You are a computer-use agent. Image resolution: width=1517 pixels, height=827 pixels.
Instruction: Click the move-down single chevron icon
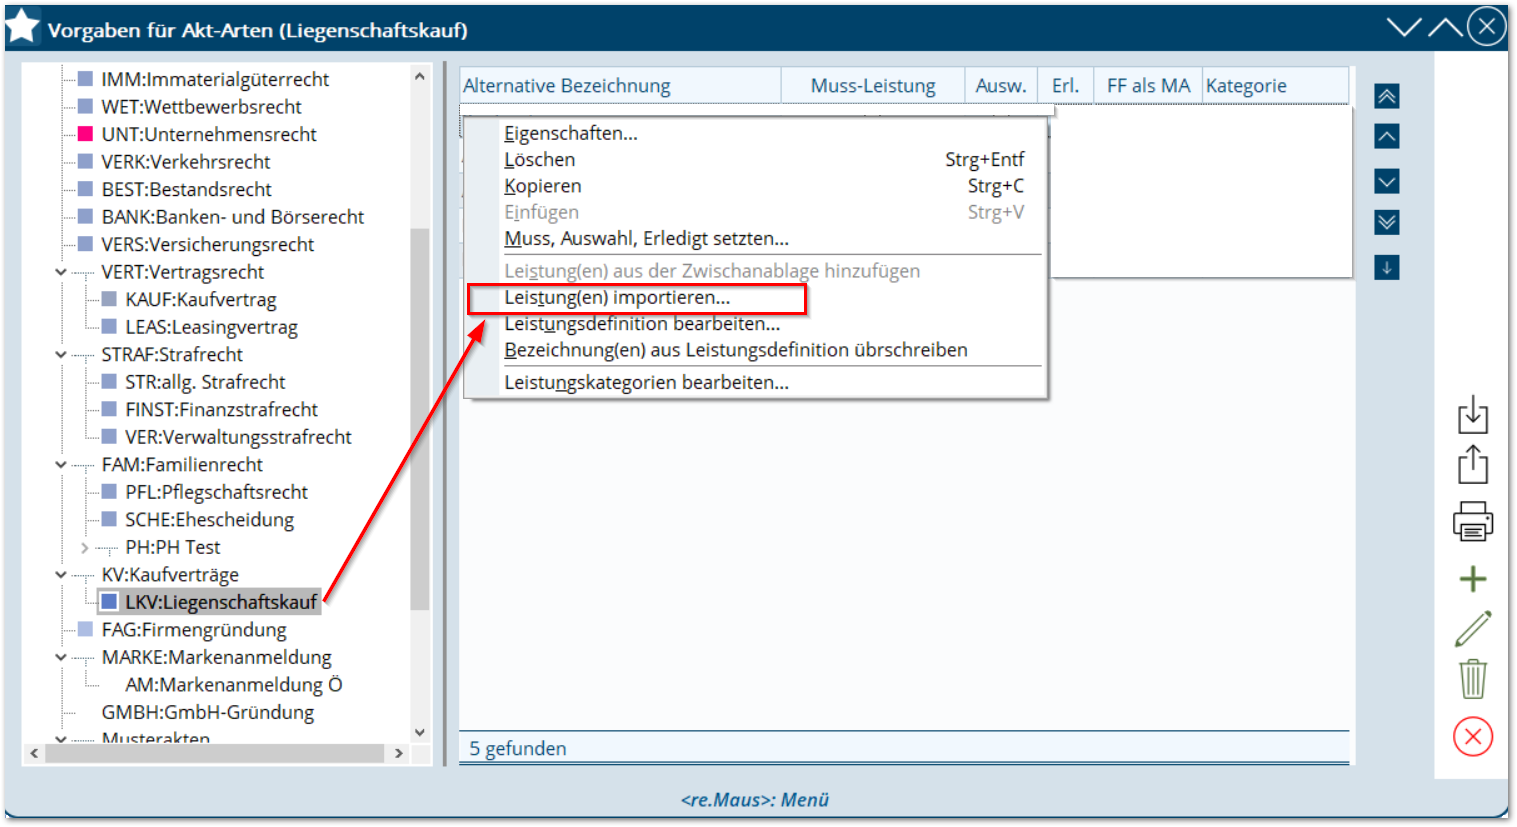1386,181
